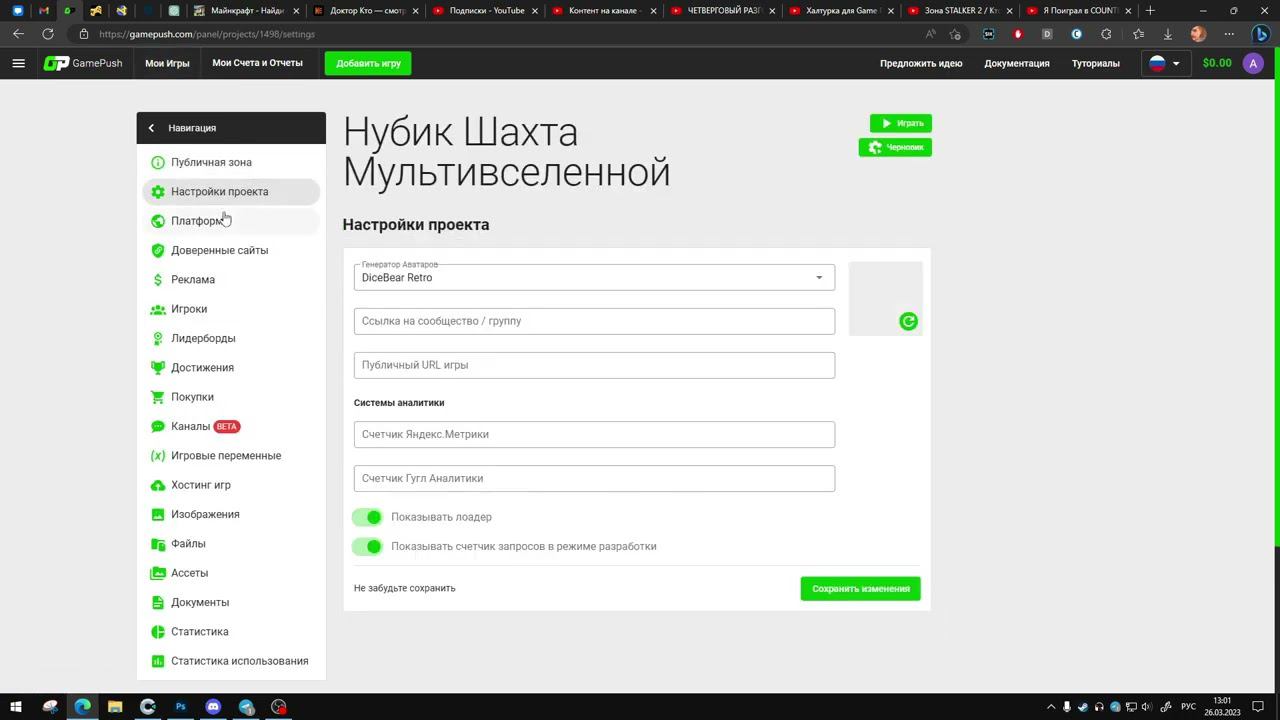Viewport: 1280px width, 720px height.
Task: Click the bar chart icon for Статистика использования
Action: [157, 661]
